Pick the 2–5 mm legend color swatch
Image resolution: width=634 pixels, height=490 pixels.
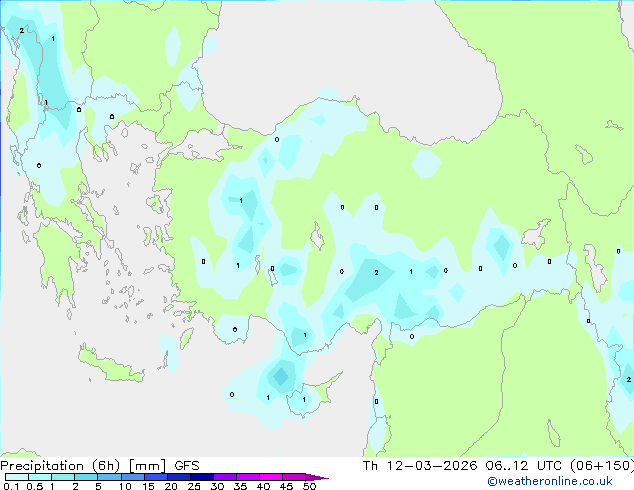(86, 477)
